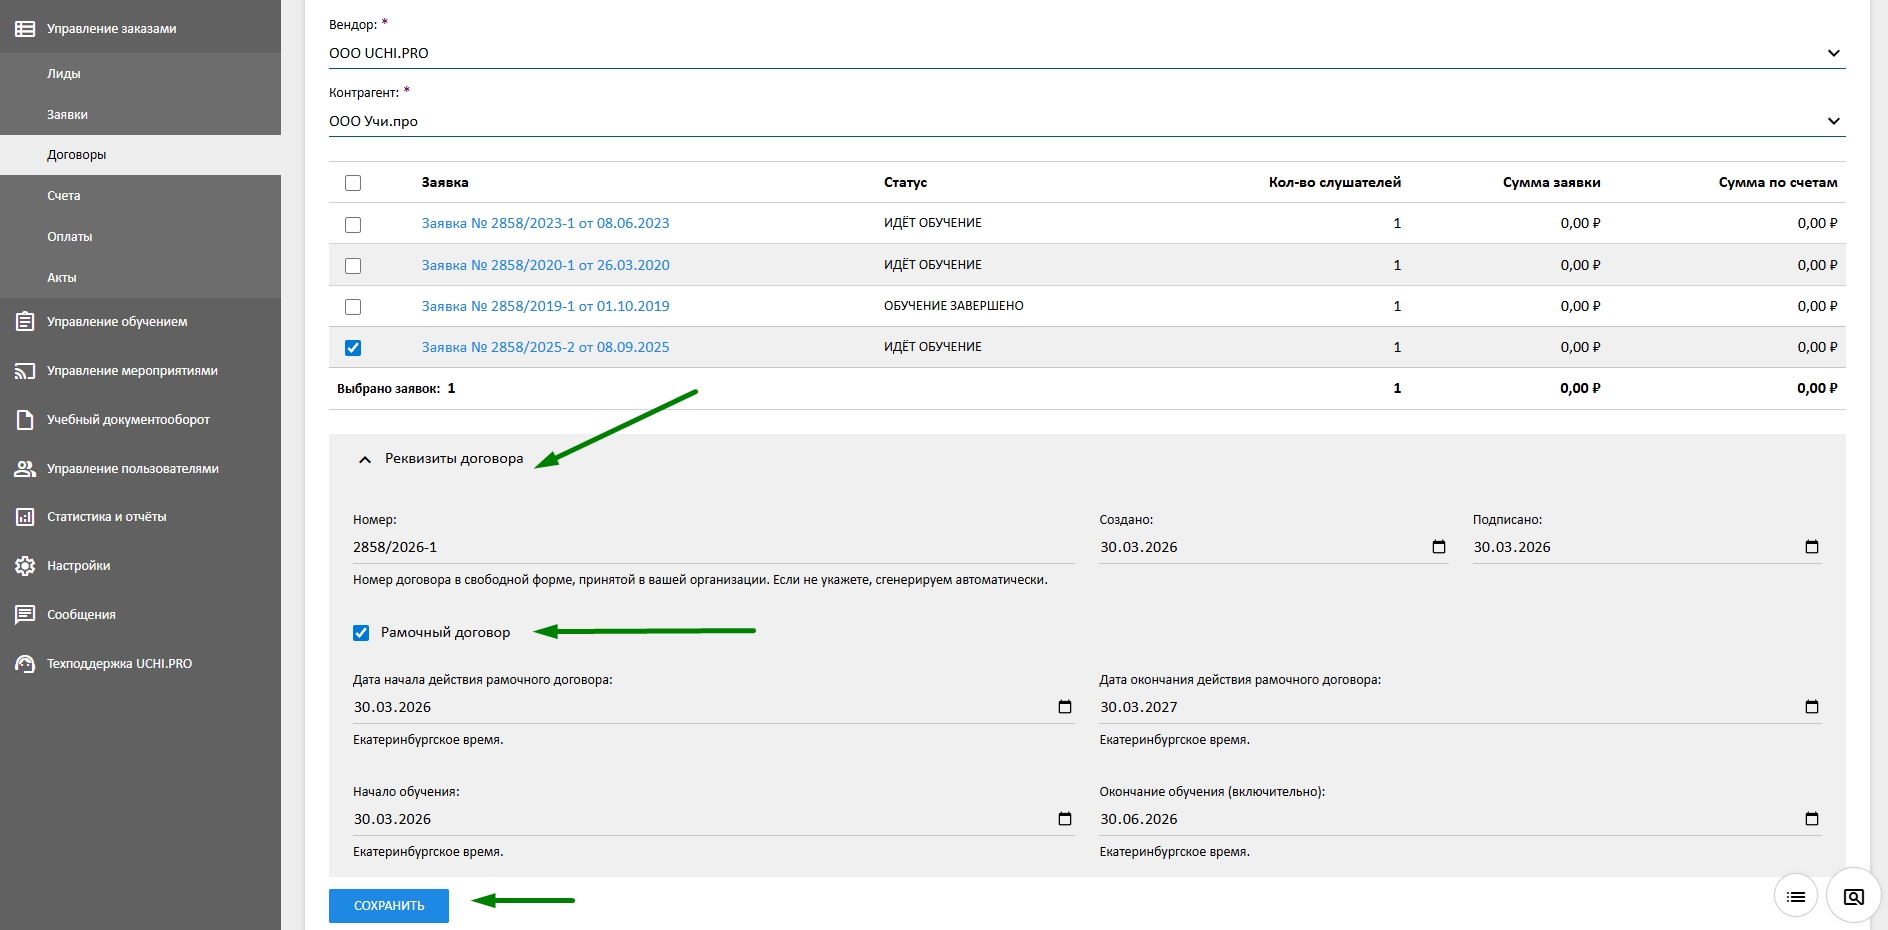Expand the Контрагент dropdown
This screenshot has height=930, width=1888.
[x=1833, y=121]
